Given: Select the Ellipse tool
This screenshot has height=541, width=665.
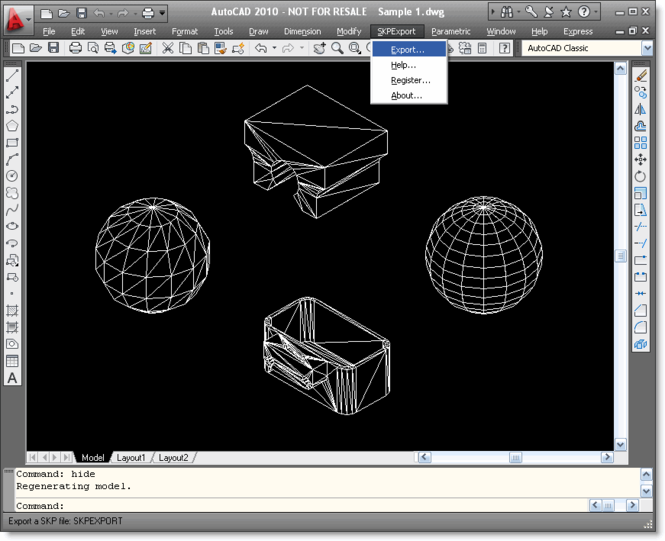Looking at the screenshot, I should 12,226.
